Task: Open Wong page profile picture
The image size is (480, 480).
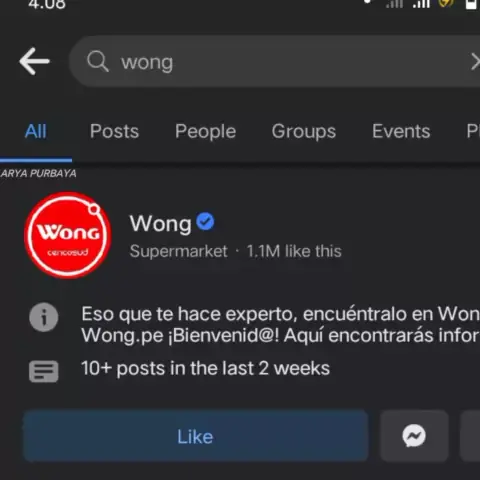Action: click(x=68, y=235)
